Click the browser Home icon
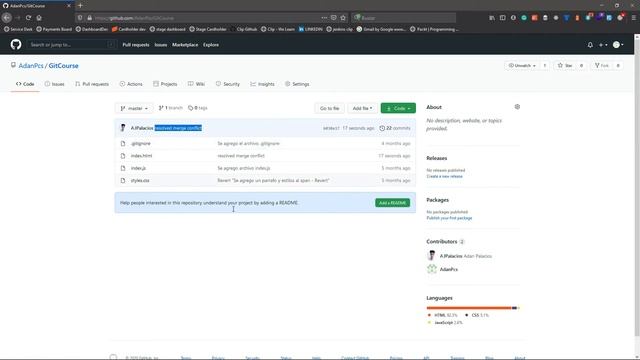The height and width of the screenshot is (360, 640). click(x=39, y=18)
